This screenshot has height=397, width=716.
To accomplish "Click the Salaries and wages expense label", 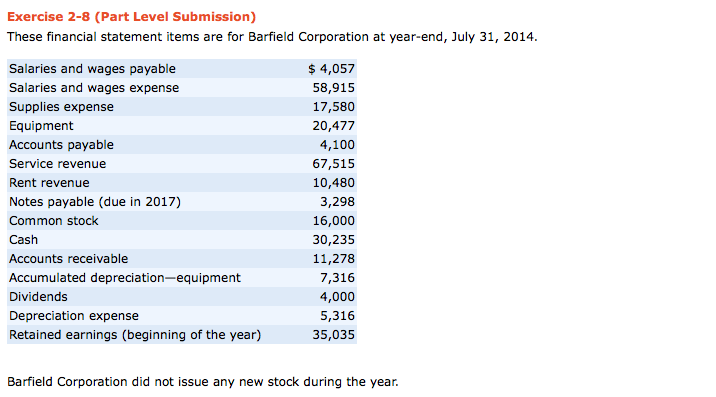I will pos(94,88).
